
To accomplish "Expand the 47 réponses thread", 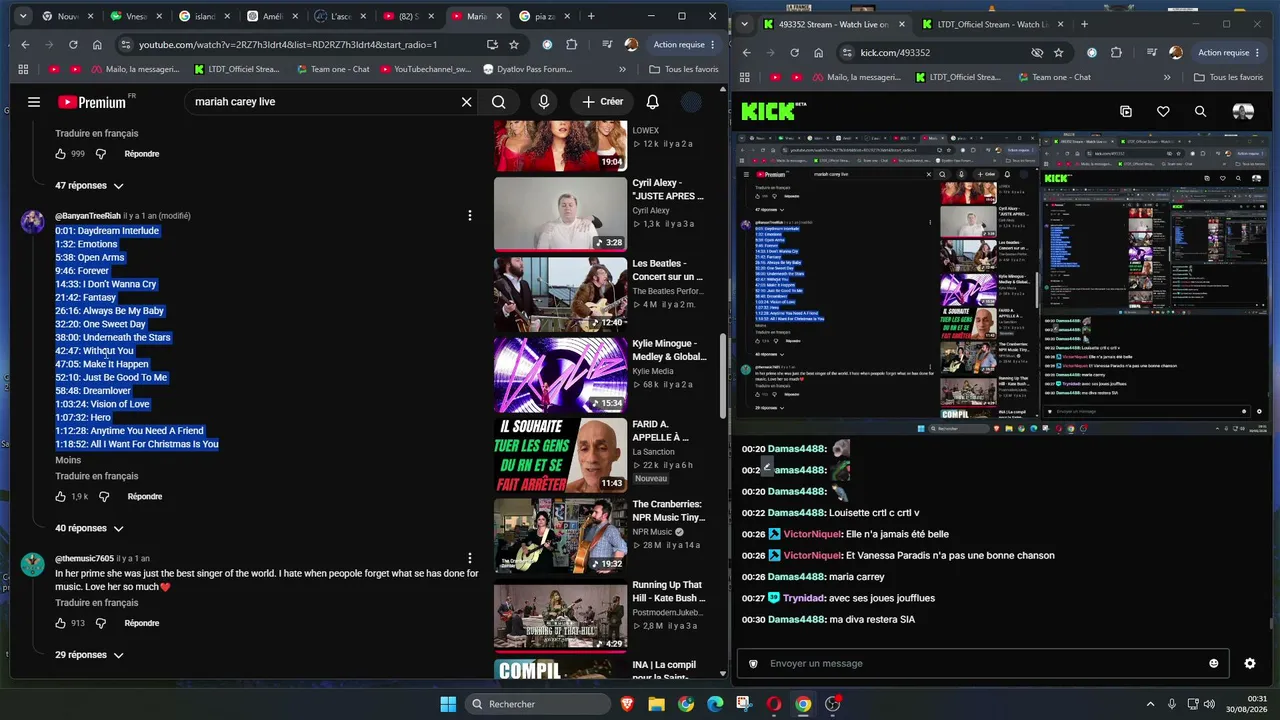I will coord(90,186).
